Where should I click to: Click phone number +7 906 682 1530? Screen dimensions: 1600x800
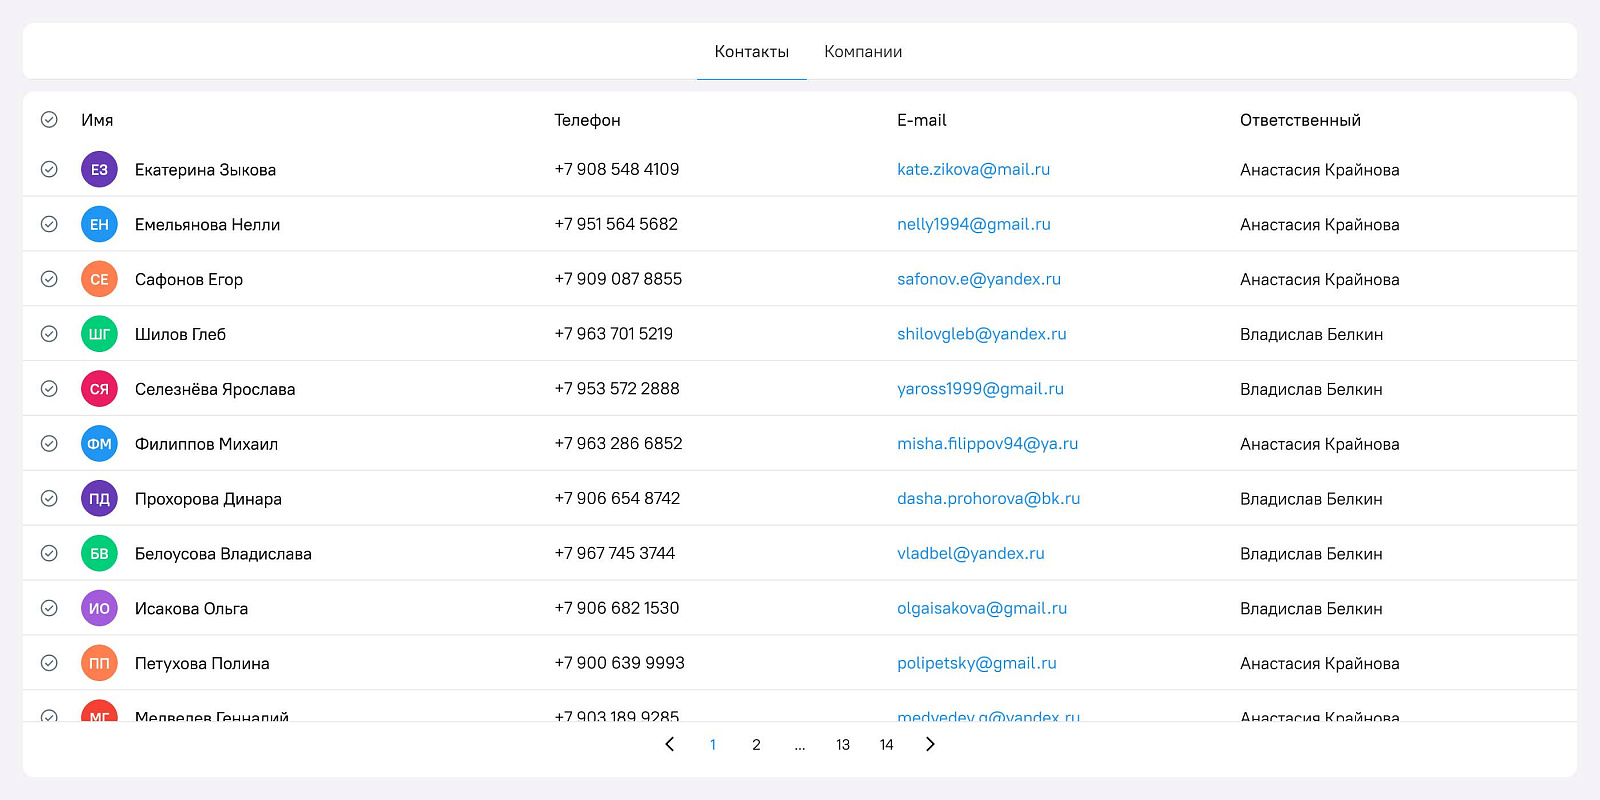coord(616,608)
